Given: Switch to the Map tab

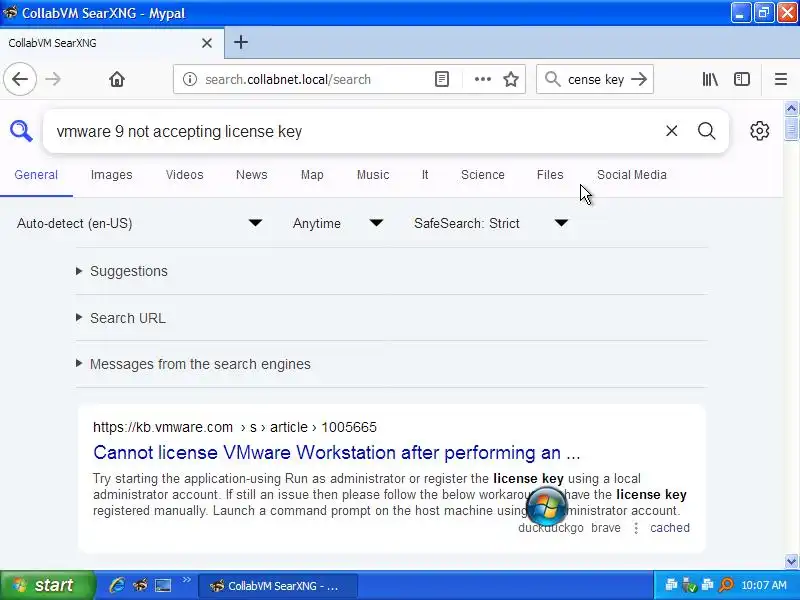Looking at the screenshot, I should click(x=312, y=175).
